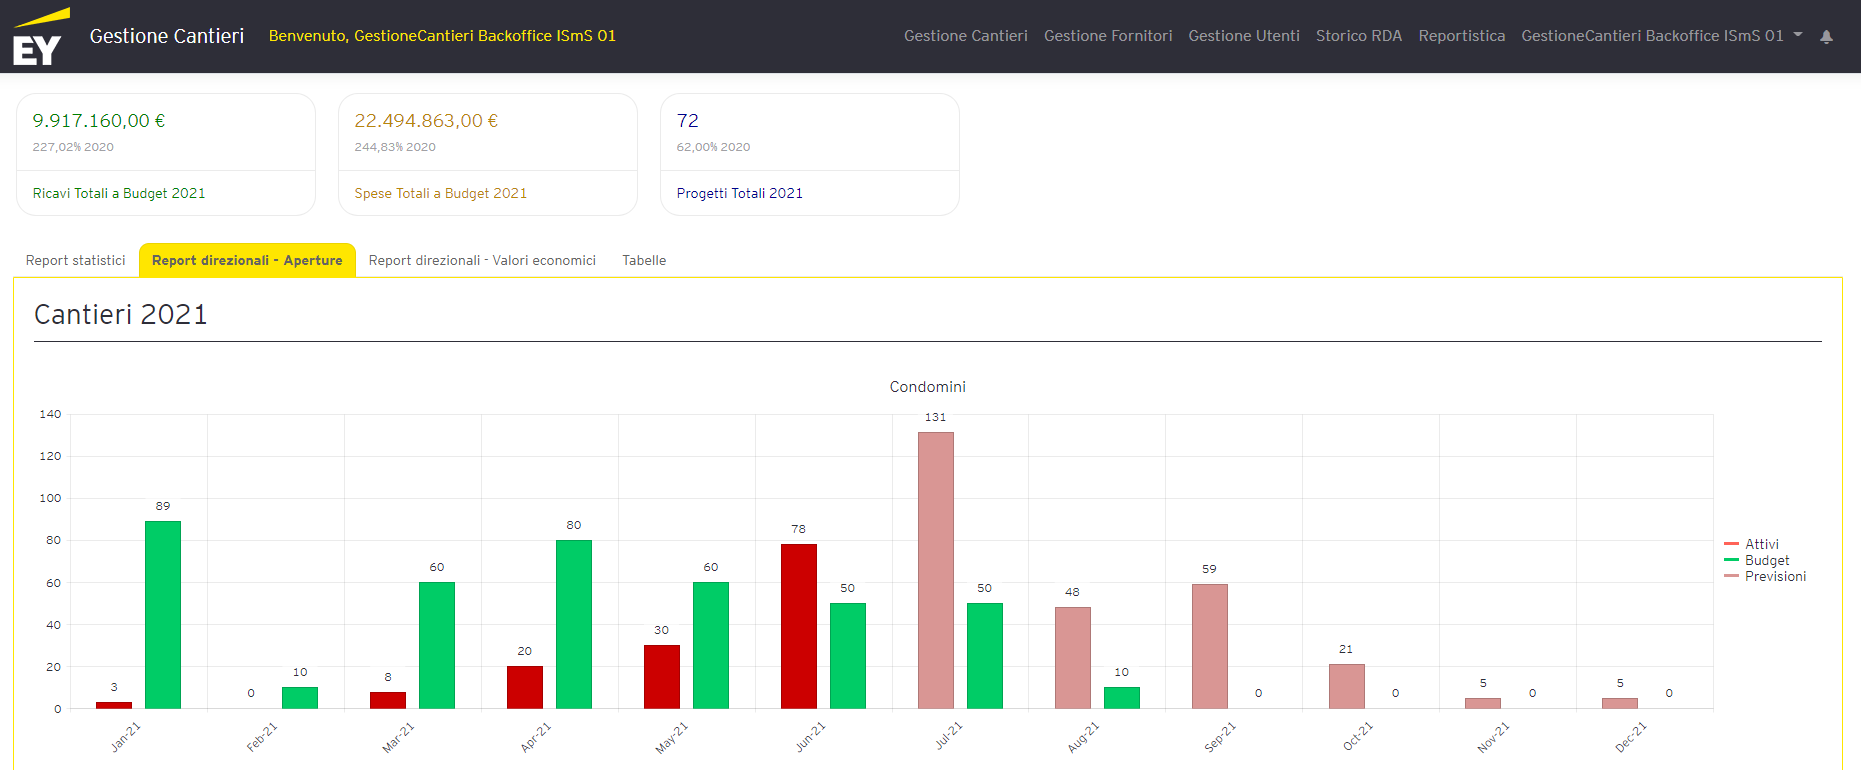
Task: Open Storico RDA from navbar
Action: pyautogui.click(x=1358, y=36)
